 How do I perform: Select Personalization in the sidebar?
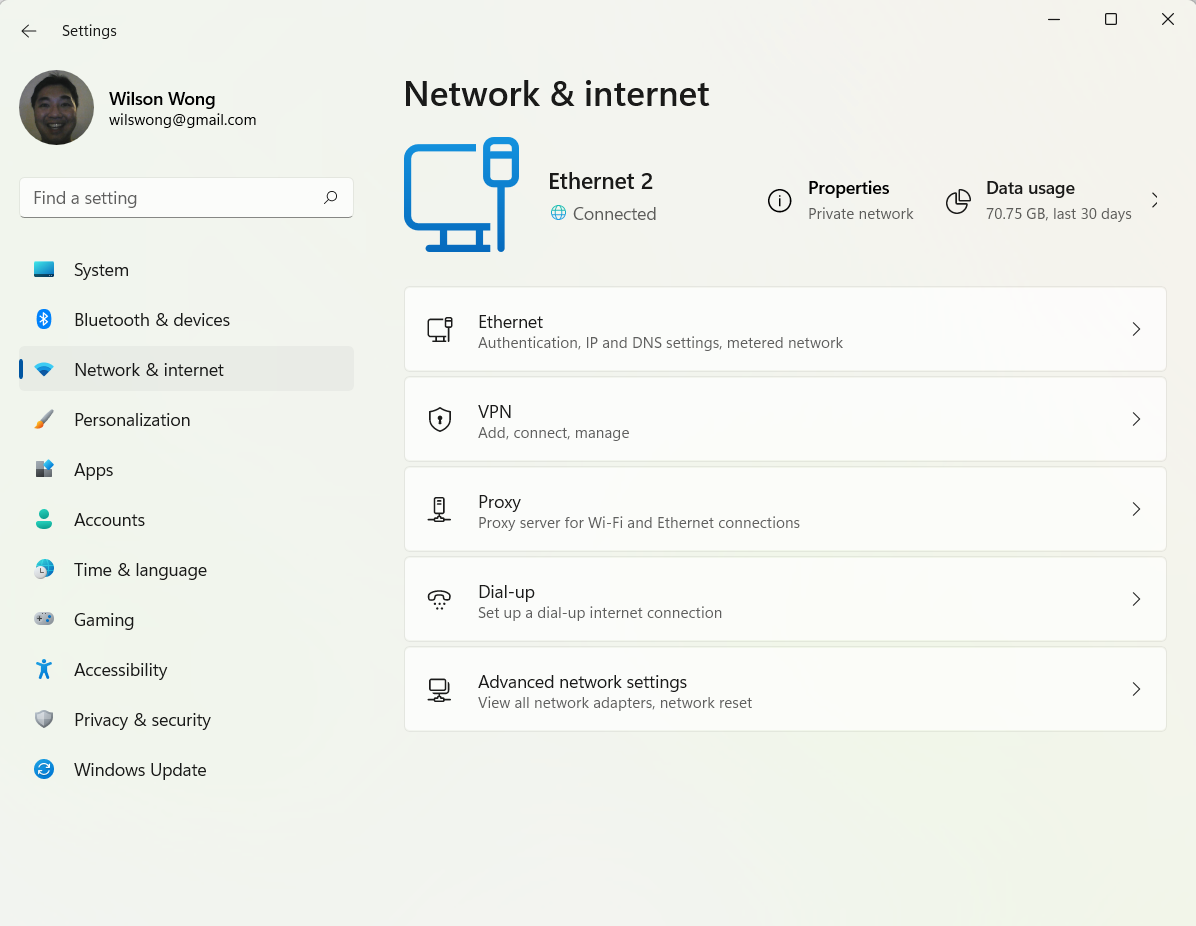pos(186,420)
